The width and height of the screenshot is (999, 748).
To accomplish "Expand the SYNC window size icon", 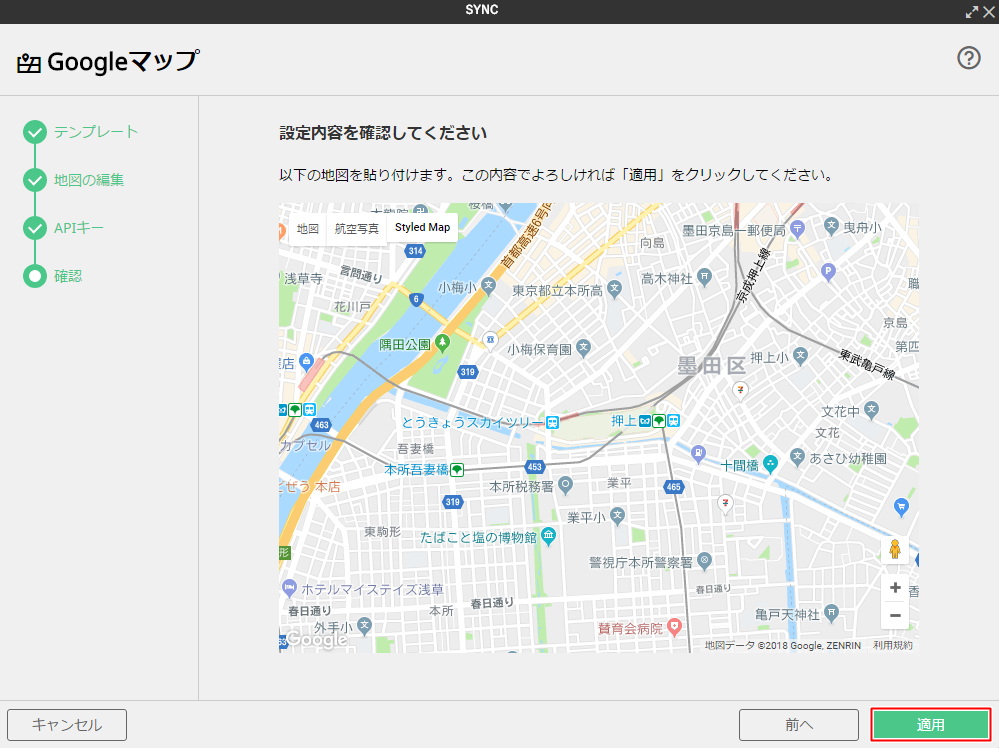I will pyautogui.click(x=972, y=11).
